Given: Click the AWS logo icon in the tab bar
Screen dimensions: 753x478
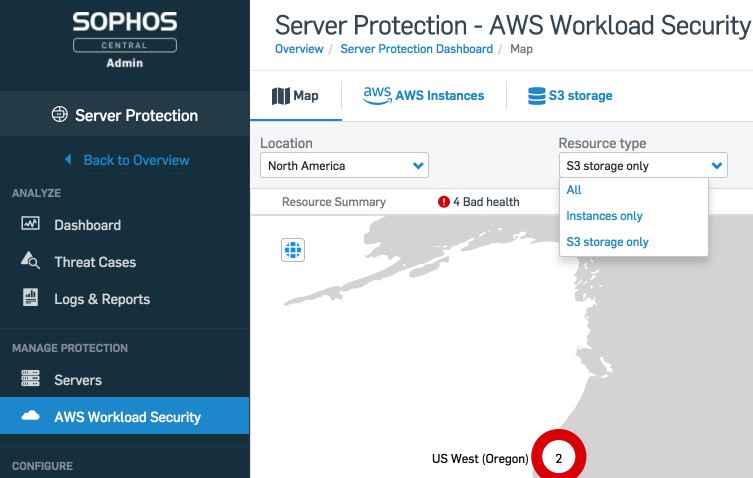Looking at the screenshot, I should (377, 95).
